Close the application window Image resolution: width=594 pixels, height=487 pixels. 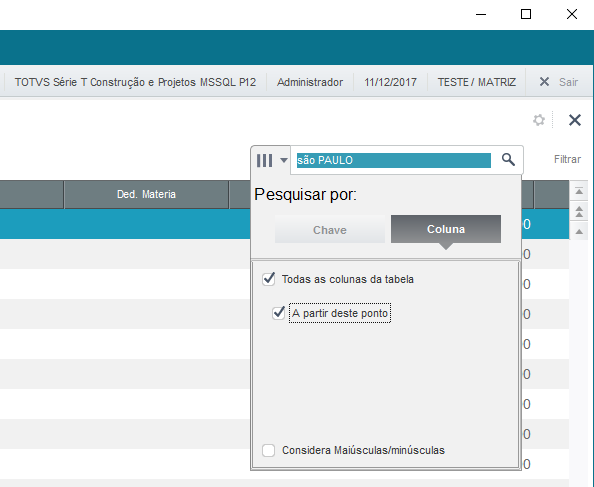(572, 14)
